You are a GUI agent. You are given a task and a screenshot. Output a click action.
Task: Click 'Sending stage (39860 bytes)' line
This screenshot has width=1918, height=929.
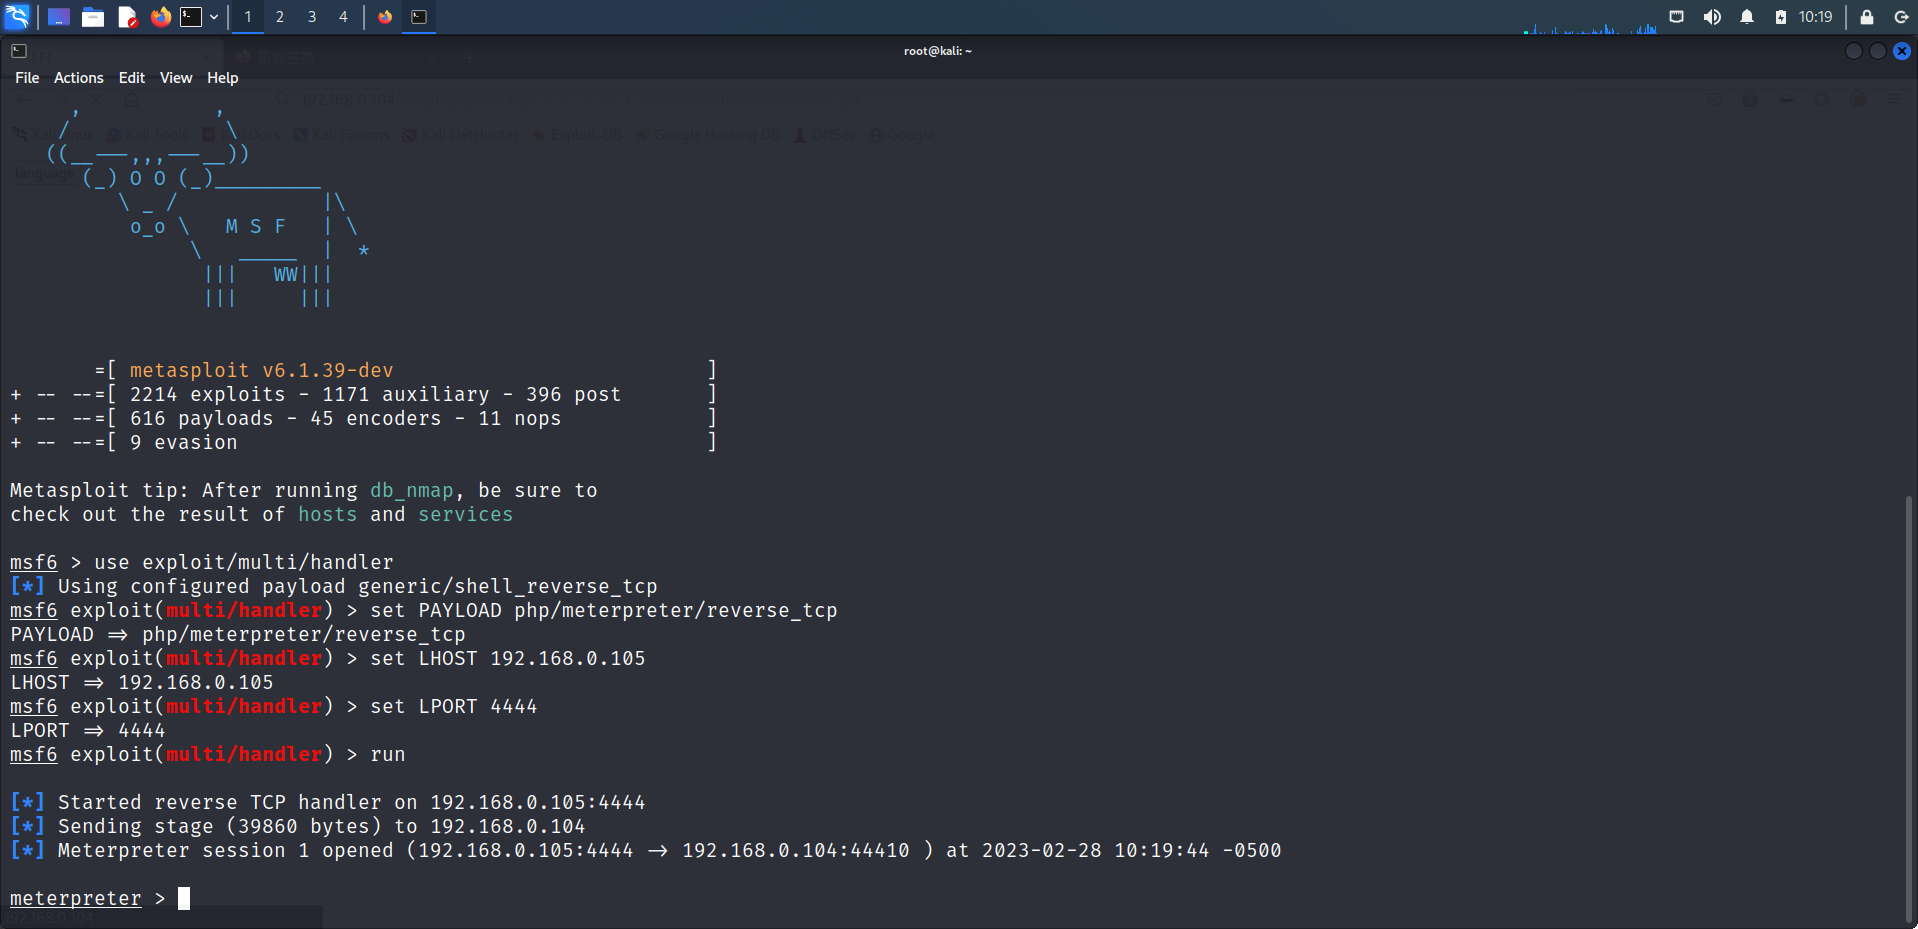pyautogui.click(x=298, y=826)
